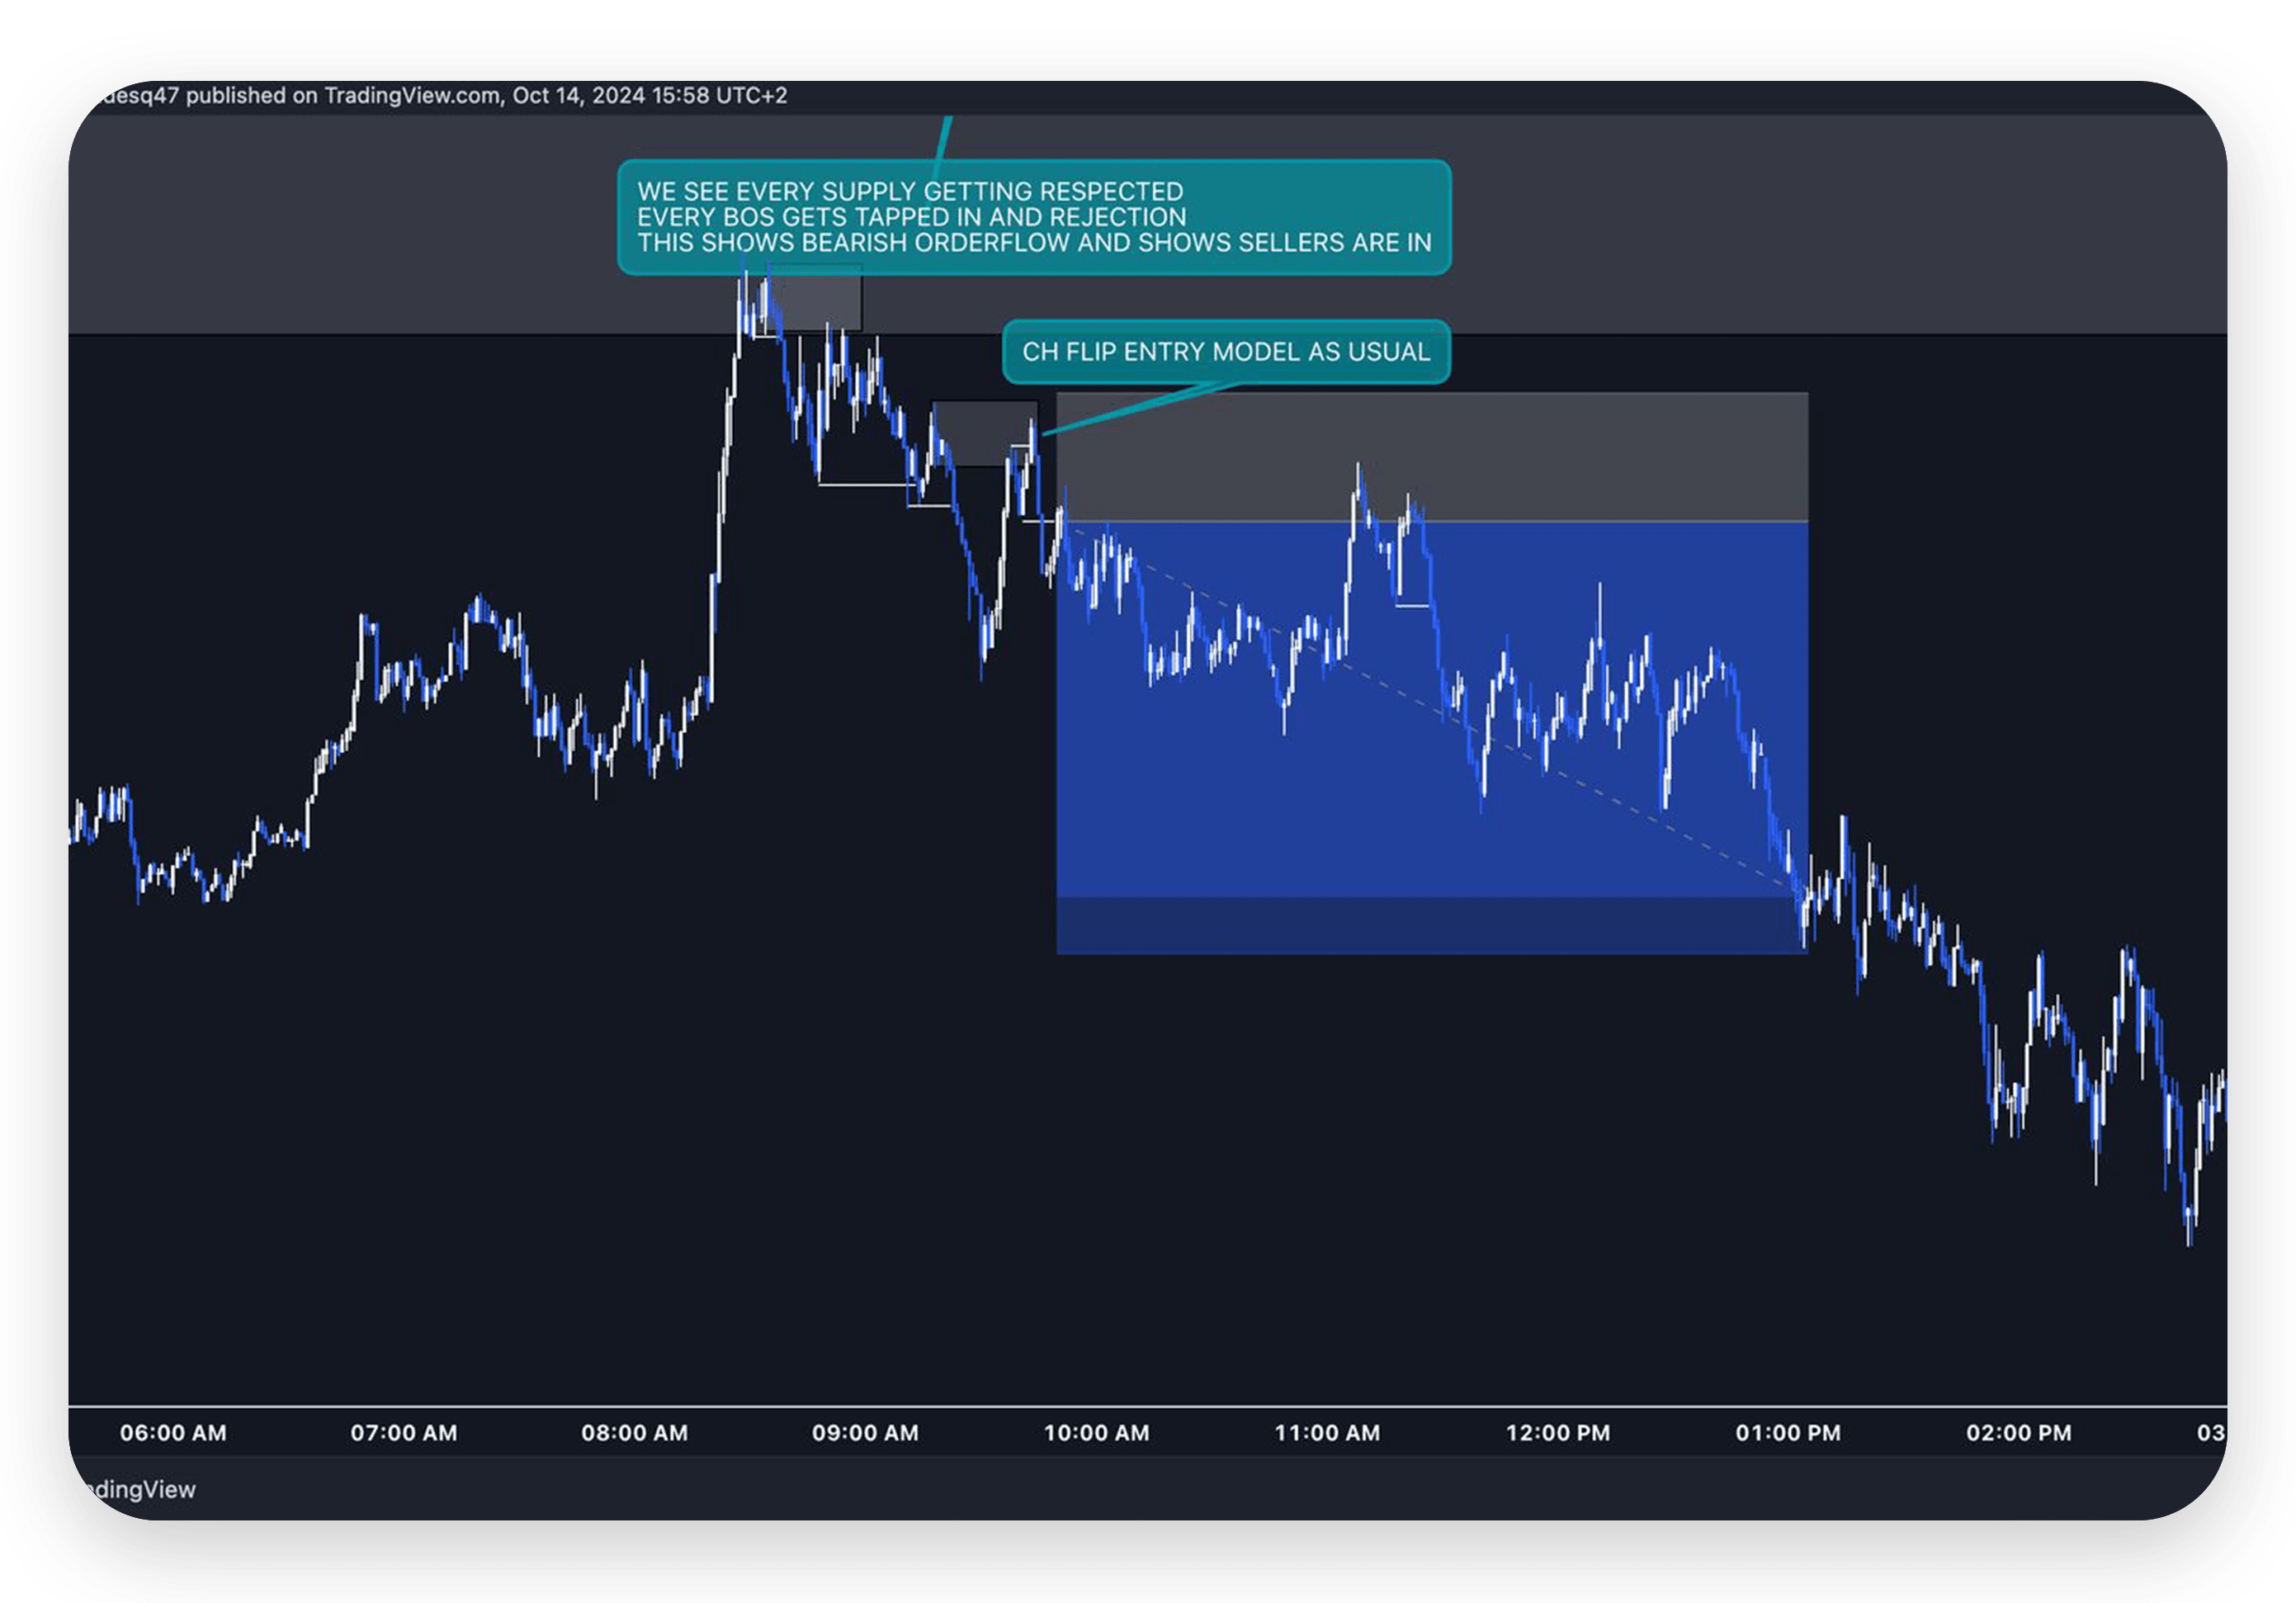The width and height of the screenshot is (2296, 1603).
Task: Click the 11:00 AM time axis label
Action: click(x=1327, y=1432)
